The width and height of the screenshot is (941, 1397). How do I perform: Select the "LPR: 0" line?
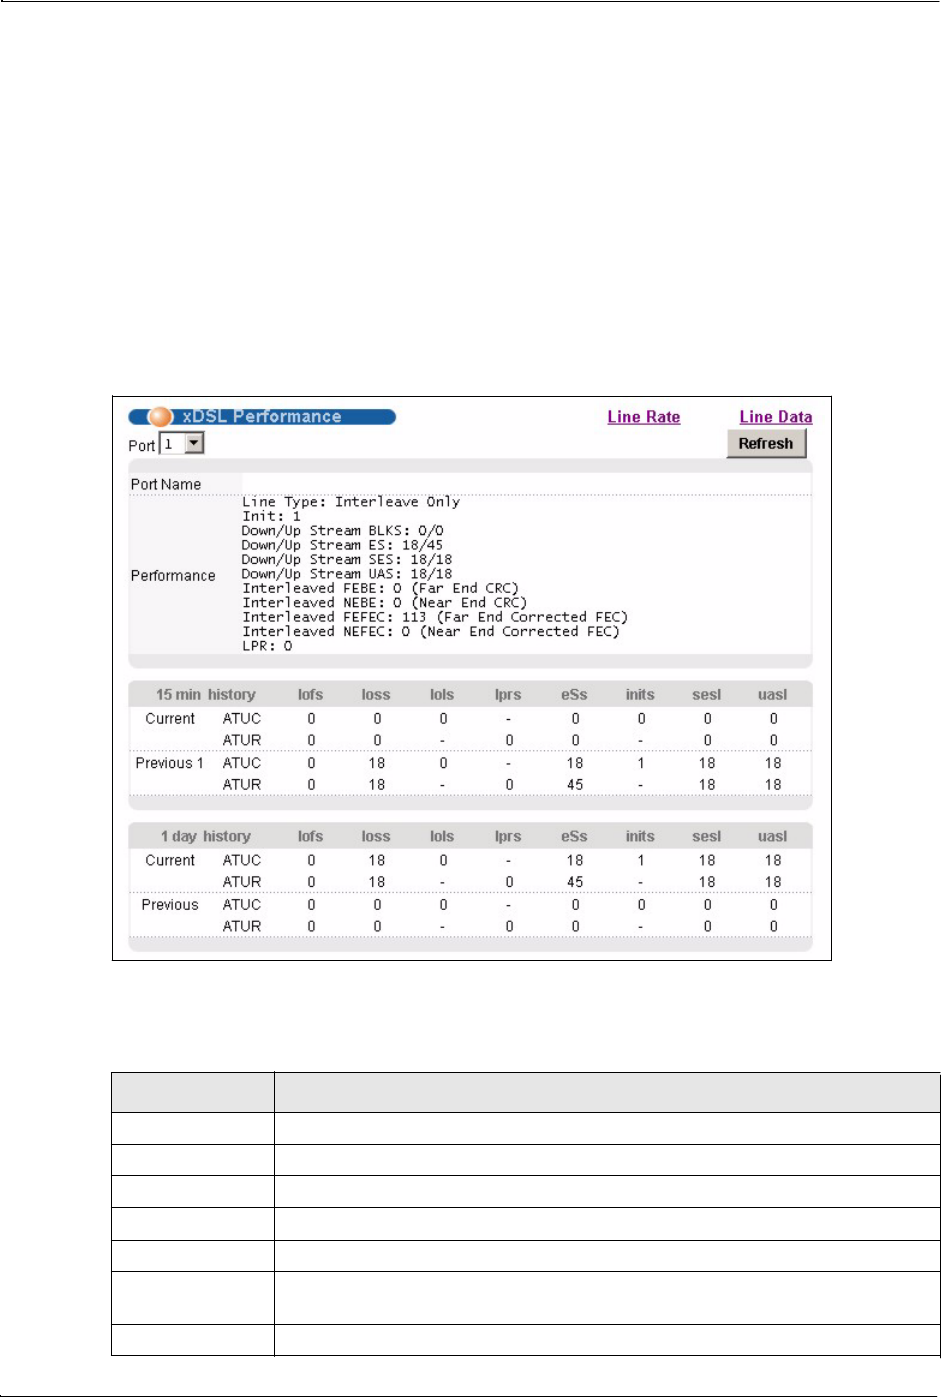click(267, 646)
